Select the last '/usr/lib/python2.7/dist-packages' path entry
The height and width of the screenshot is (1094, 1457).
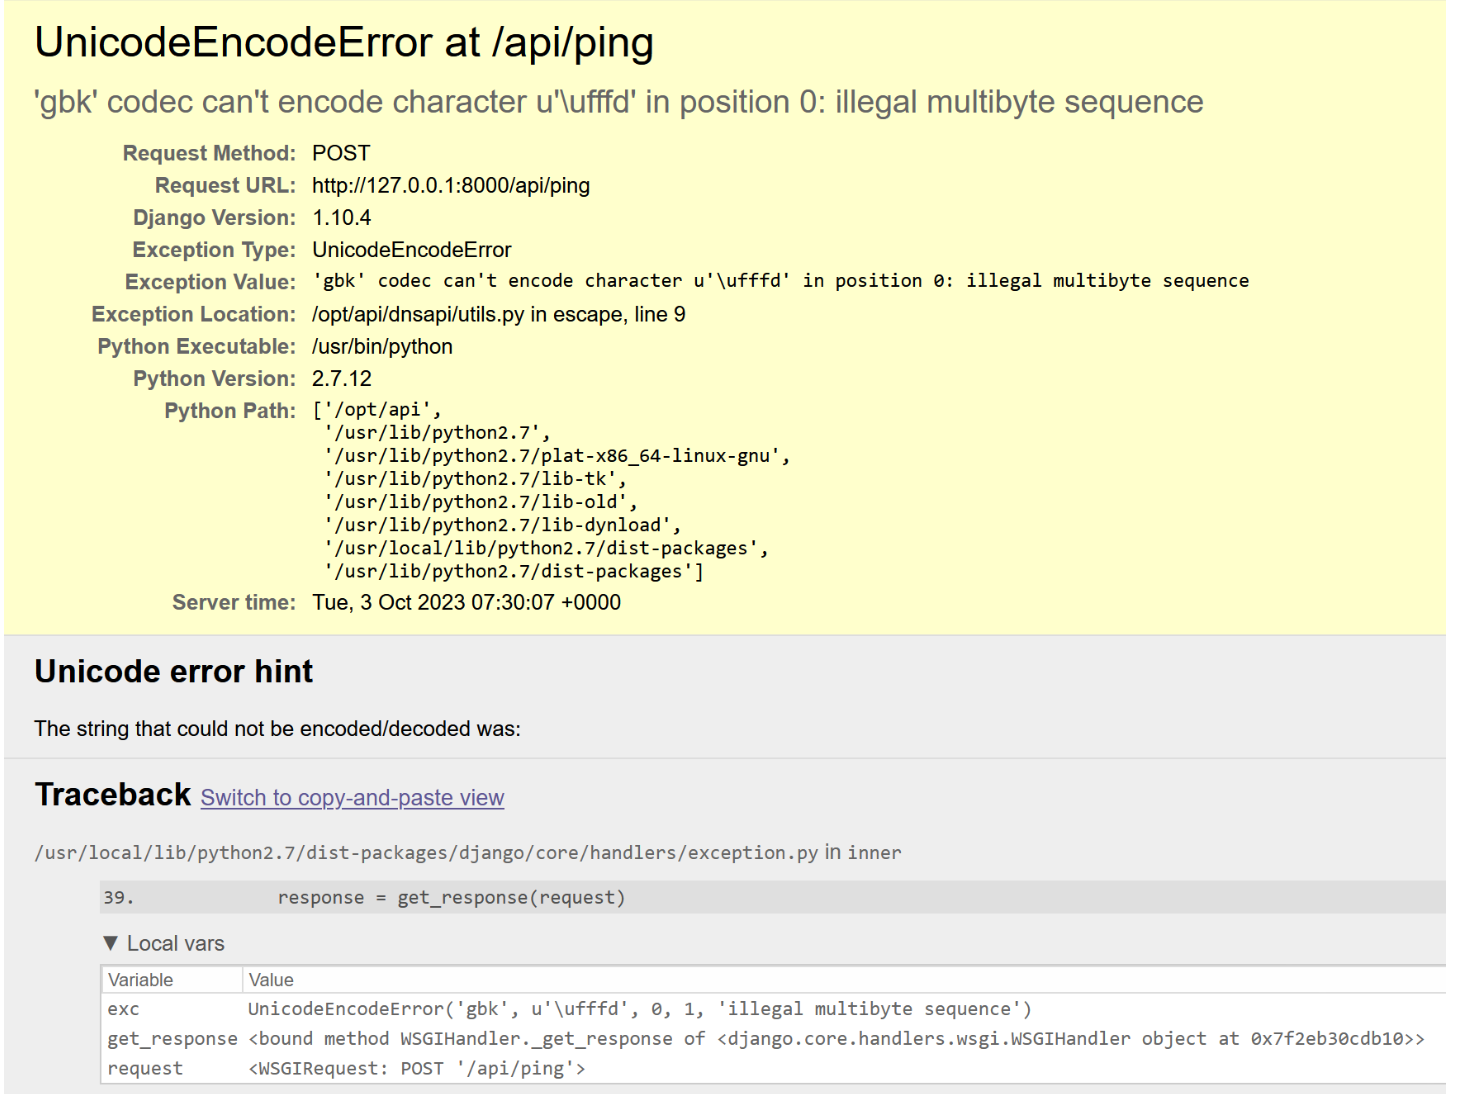click(x=513, y=571)
